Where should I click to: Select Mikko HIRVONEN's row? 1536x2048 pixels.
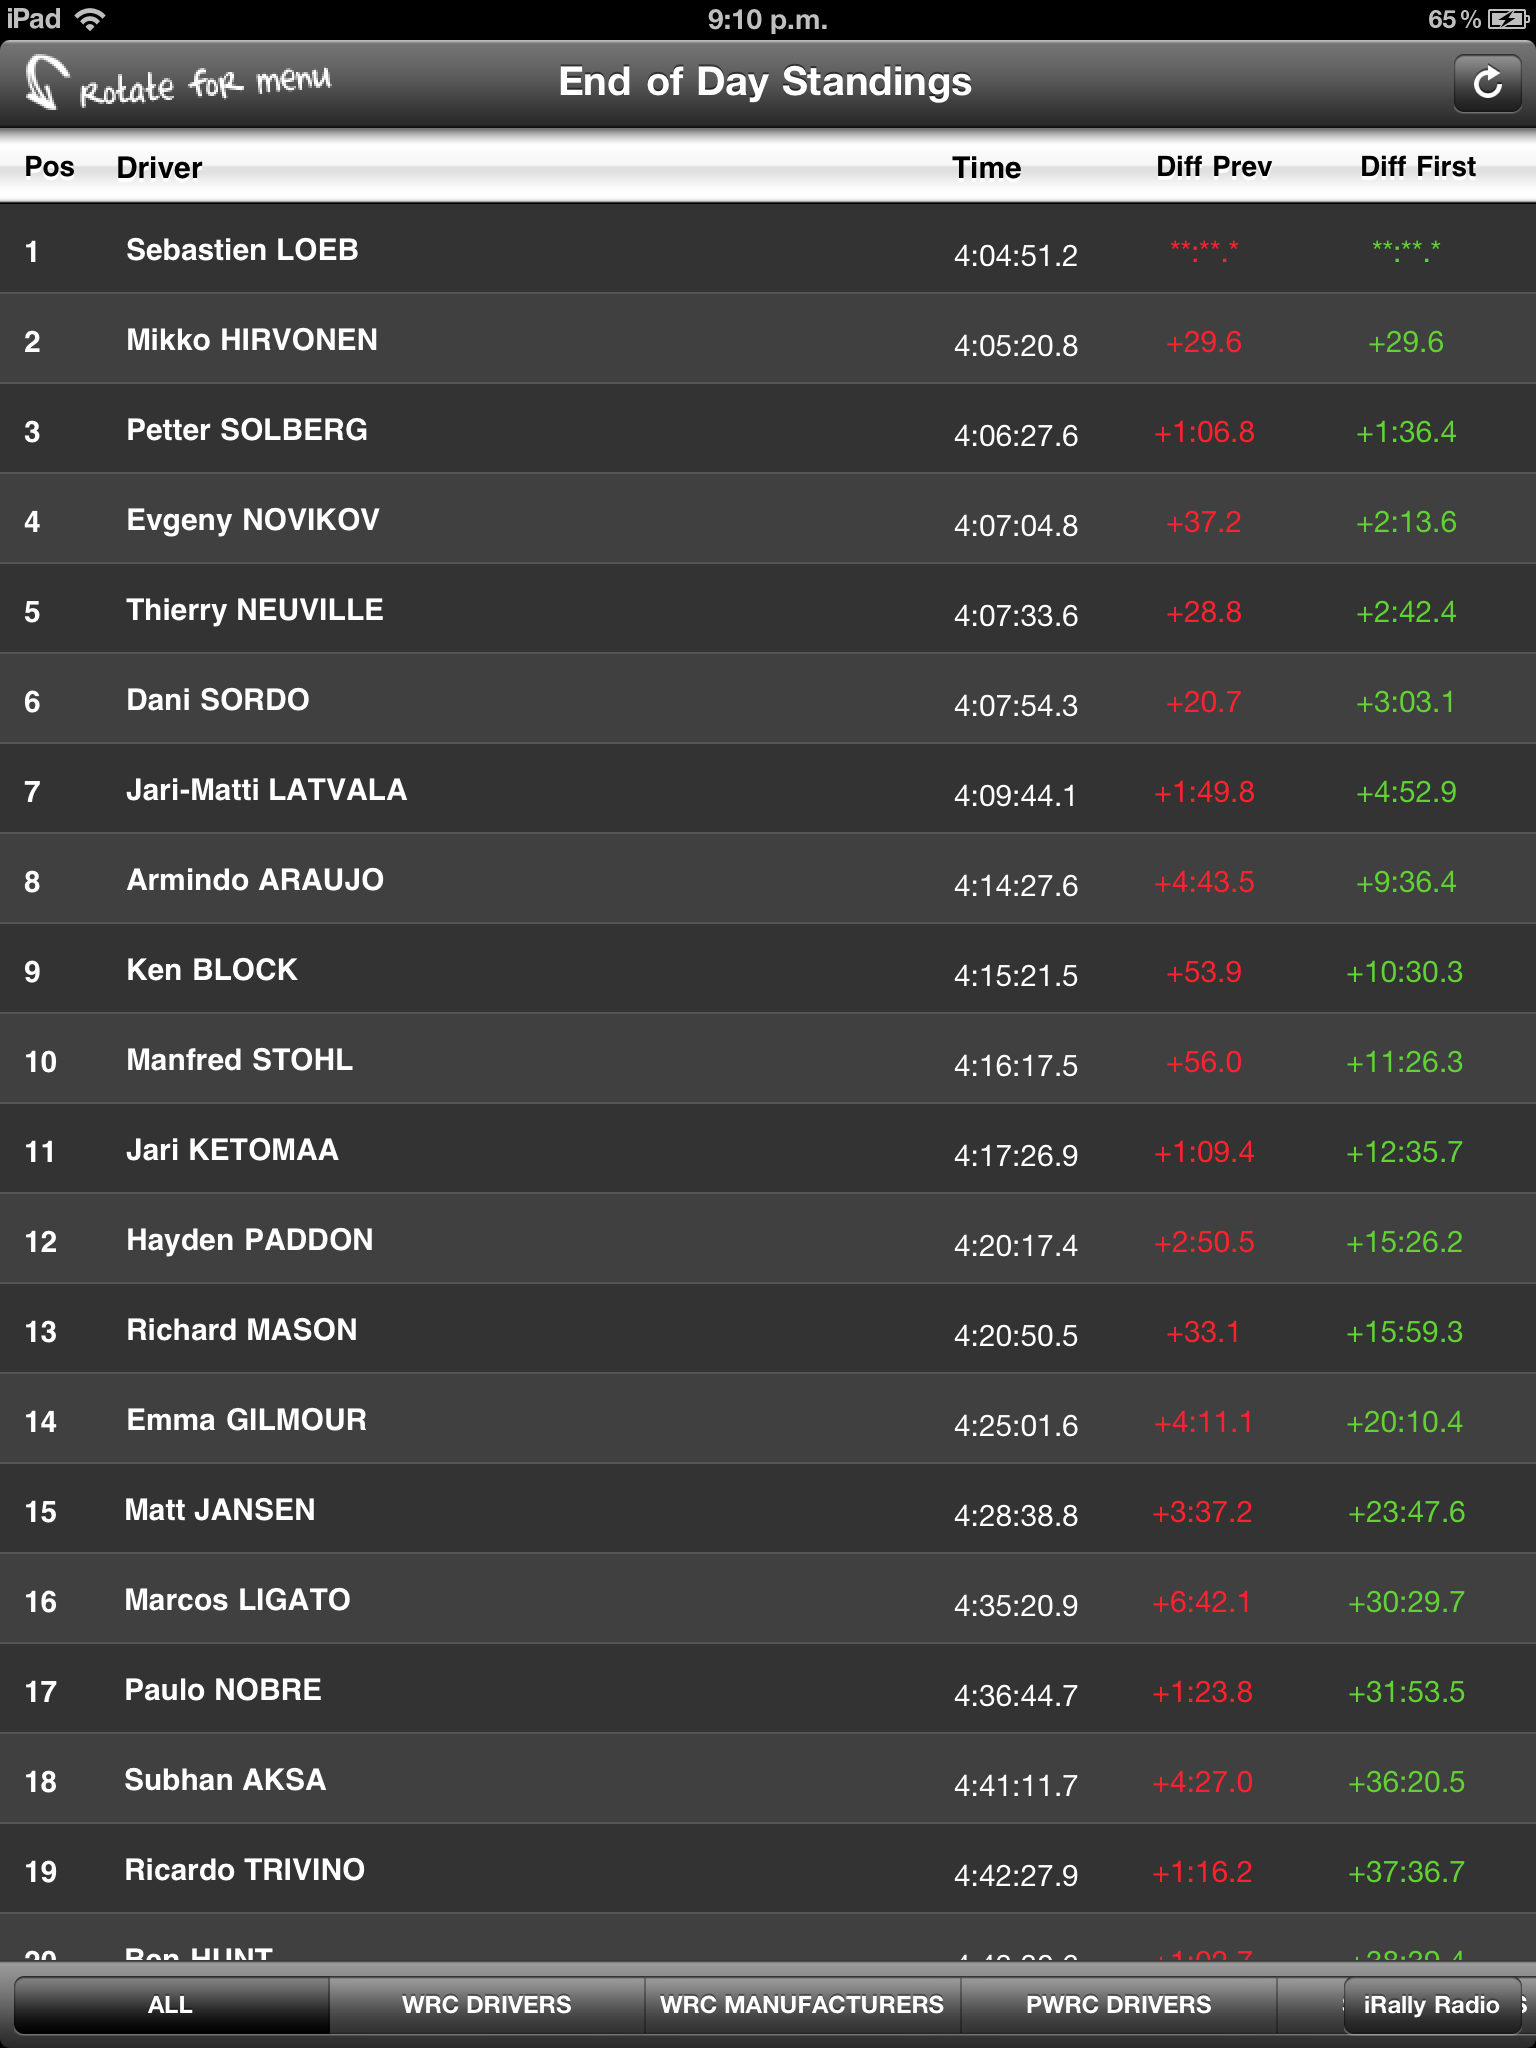(252, 340)
